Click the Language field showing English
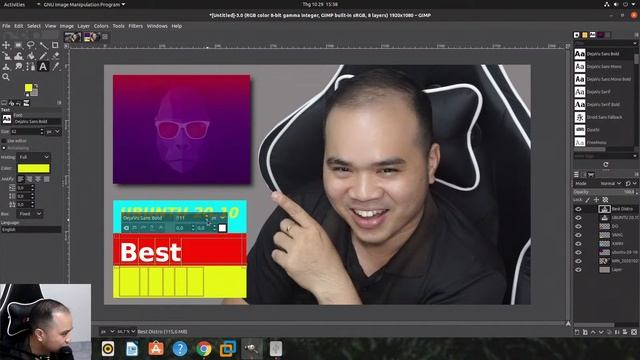The height and width of the screenshot is (360, 640). click(31, 230)
